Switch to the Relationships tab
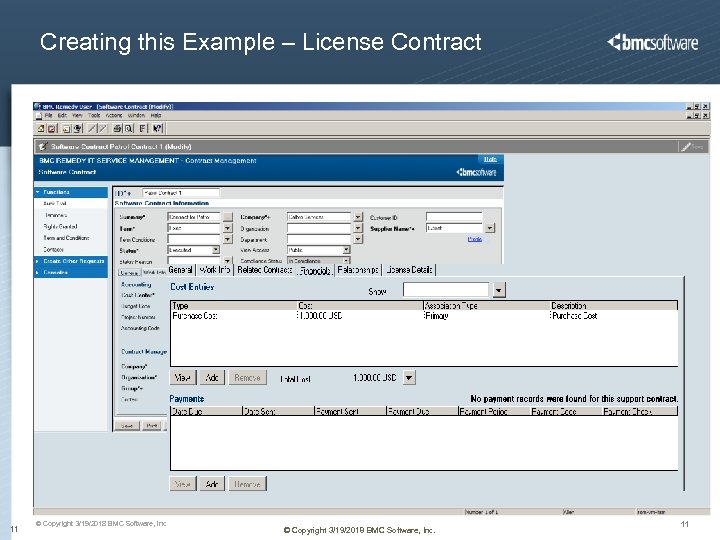 click(358, 270)
